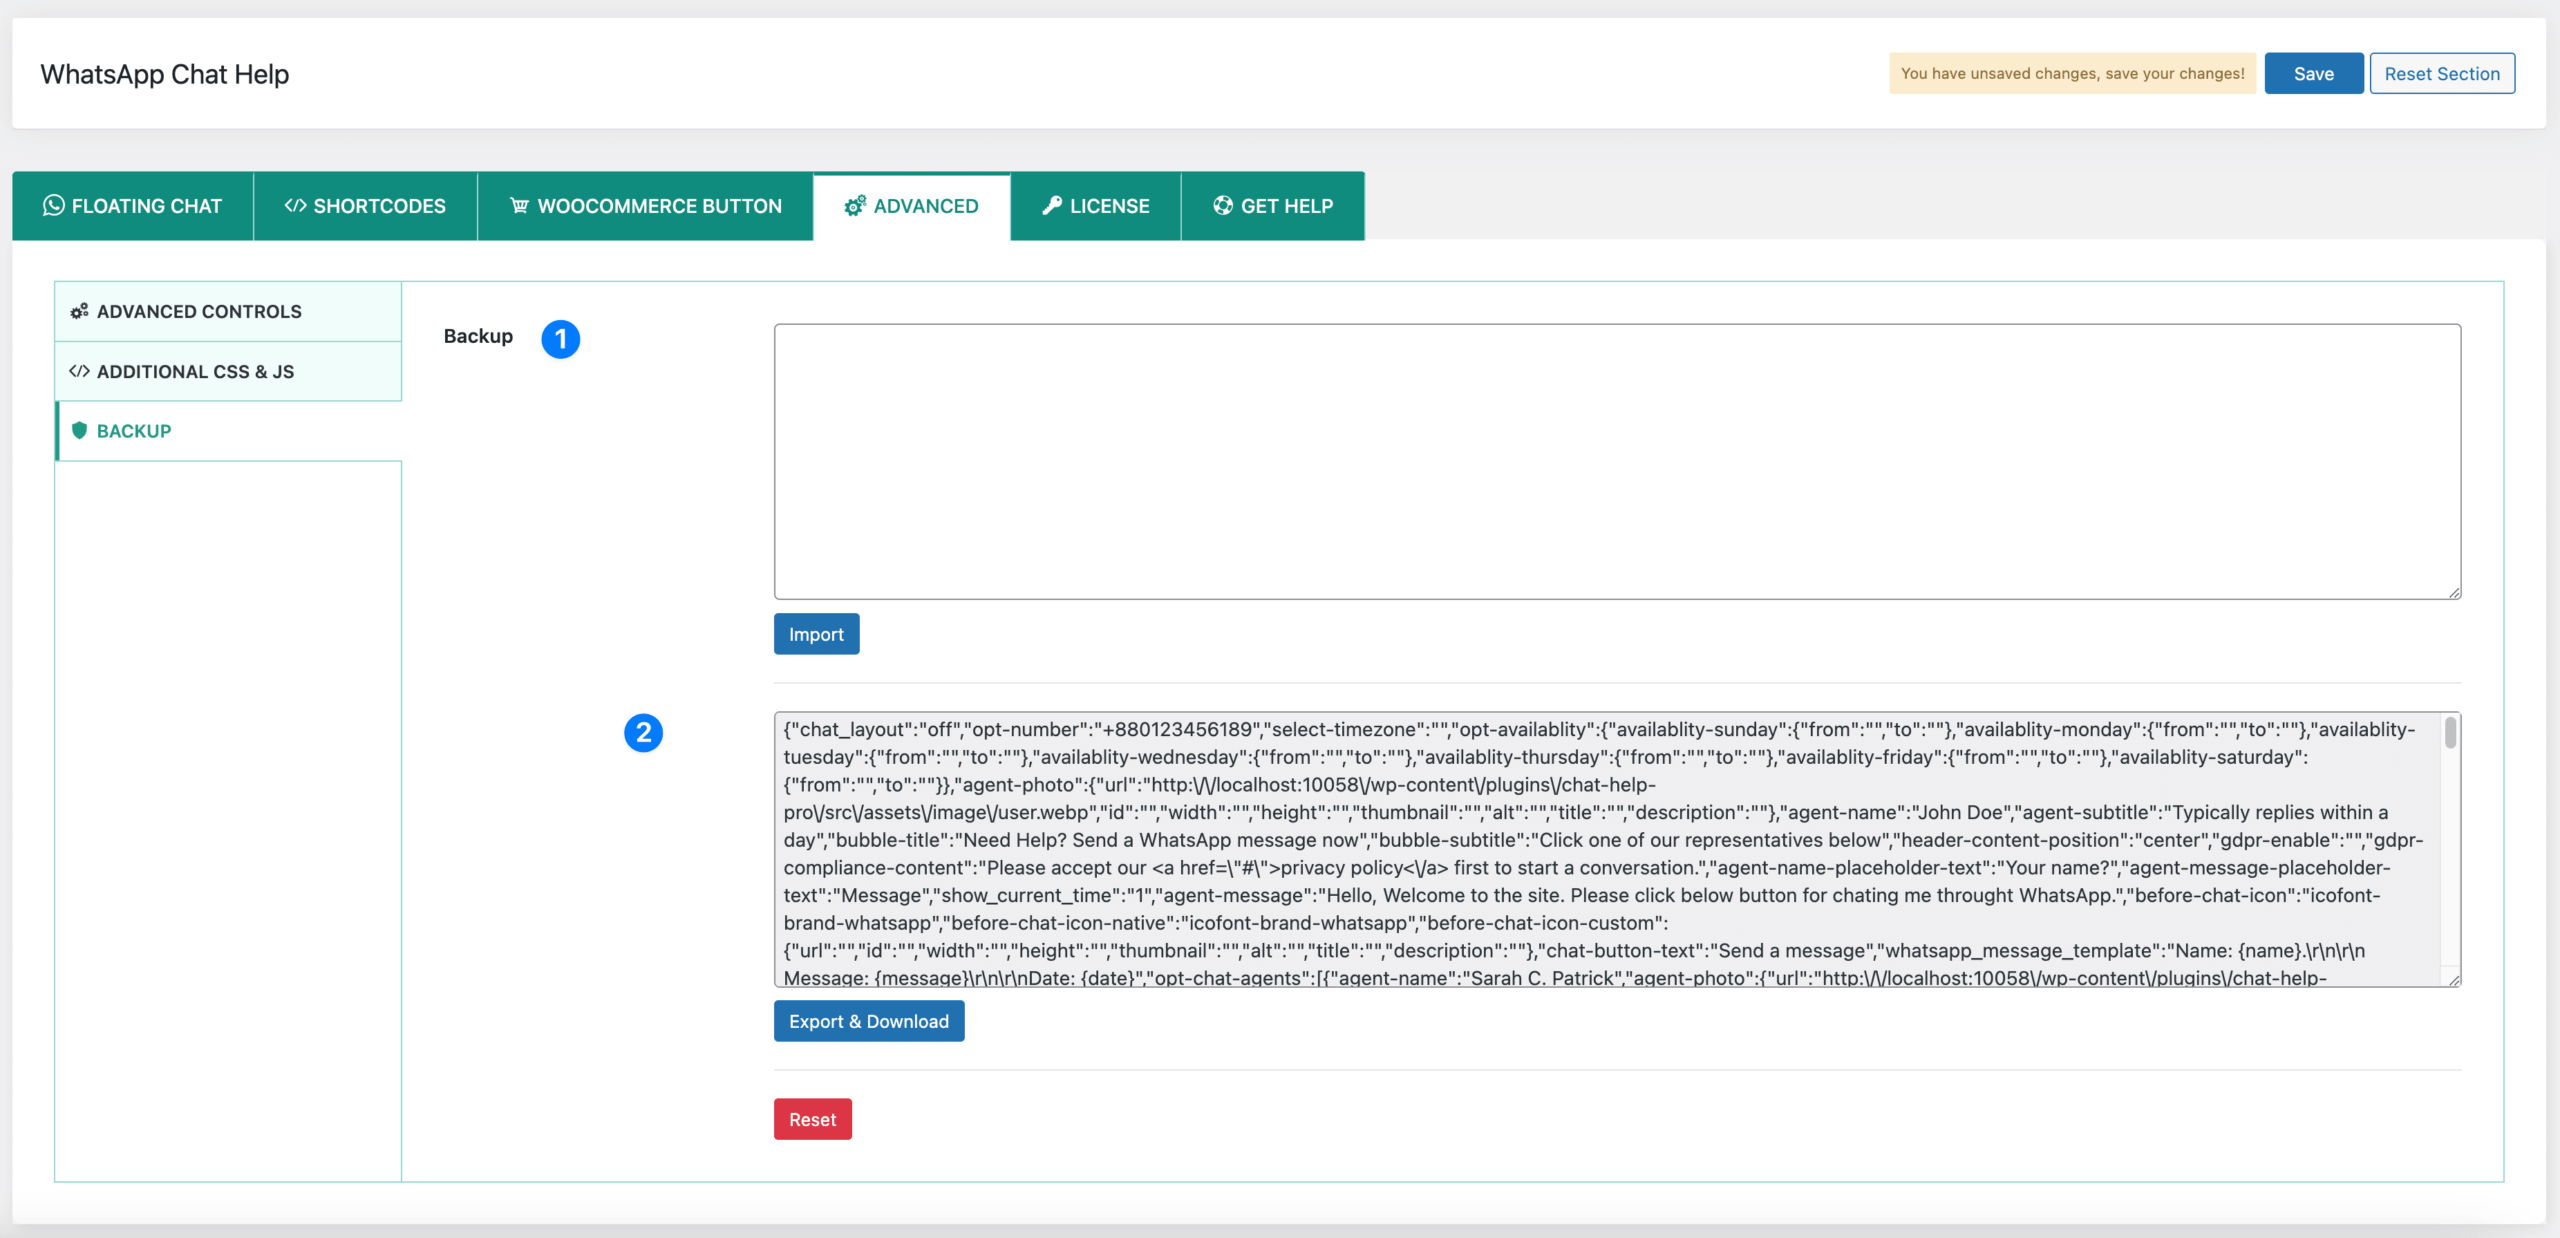Select the Advanced tab

912,206
